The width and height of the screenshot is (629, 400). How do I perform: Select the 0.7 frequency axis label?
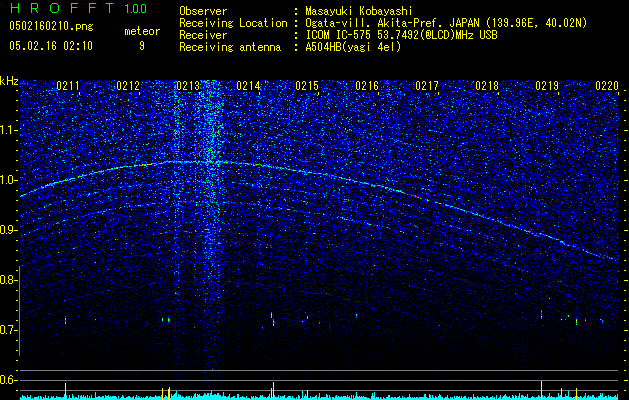pos(9,330)
